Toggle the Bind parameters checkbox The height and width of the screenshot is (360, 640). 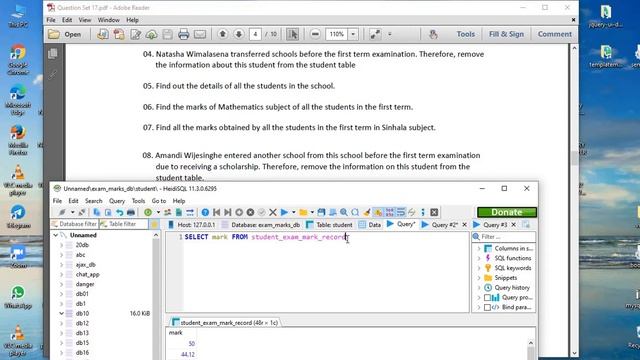pos(487,307)
